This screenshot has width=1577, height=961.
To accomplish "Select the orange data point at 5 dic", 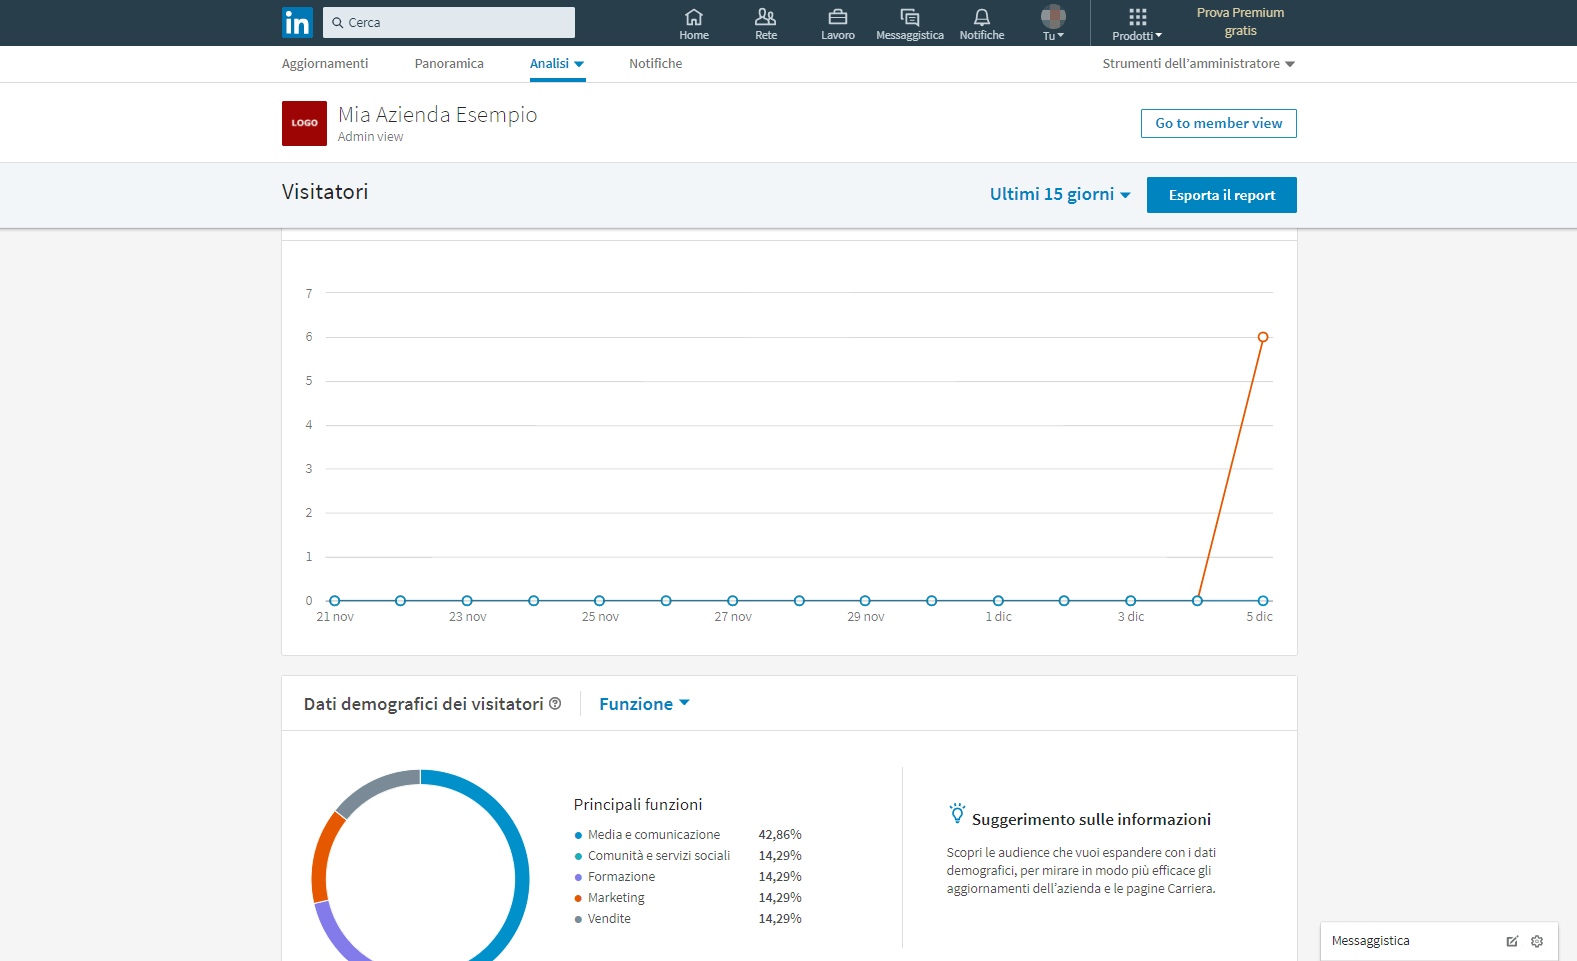I will pyautogui.click(x=1263, y=337).
